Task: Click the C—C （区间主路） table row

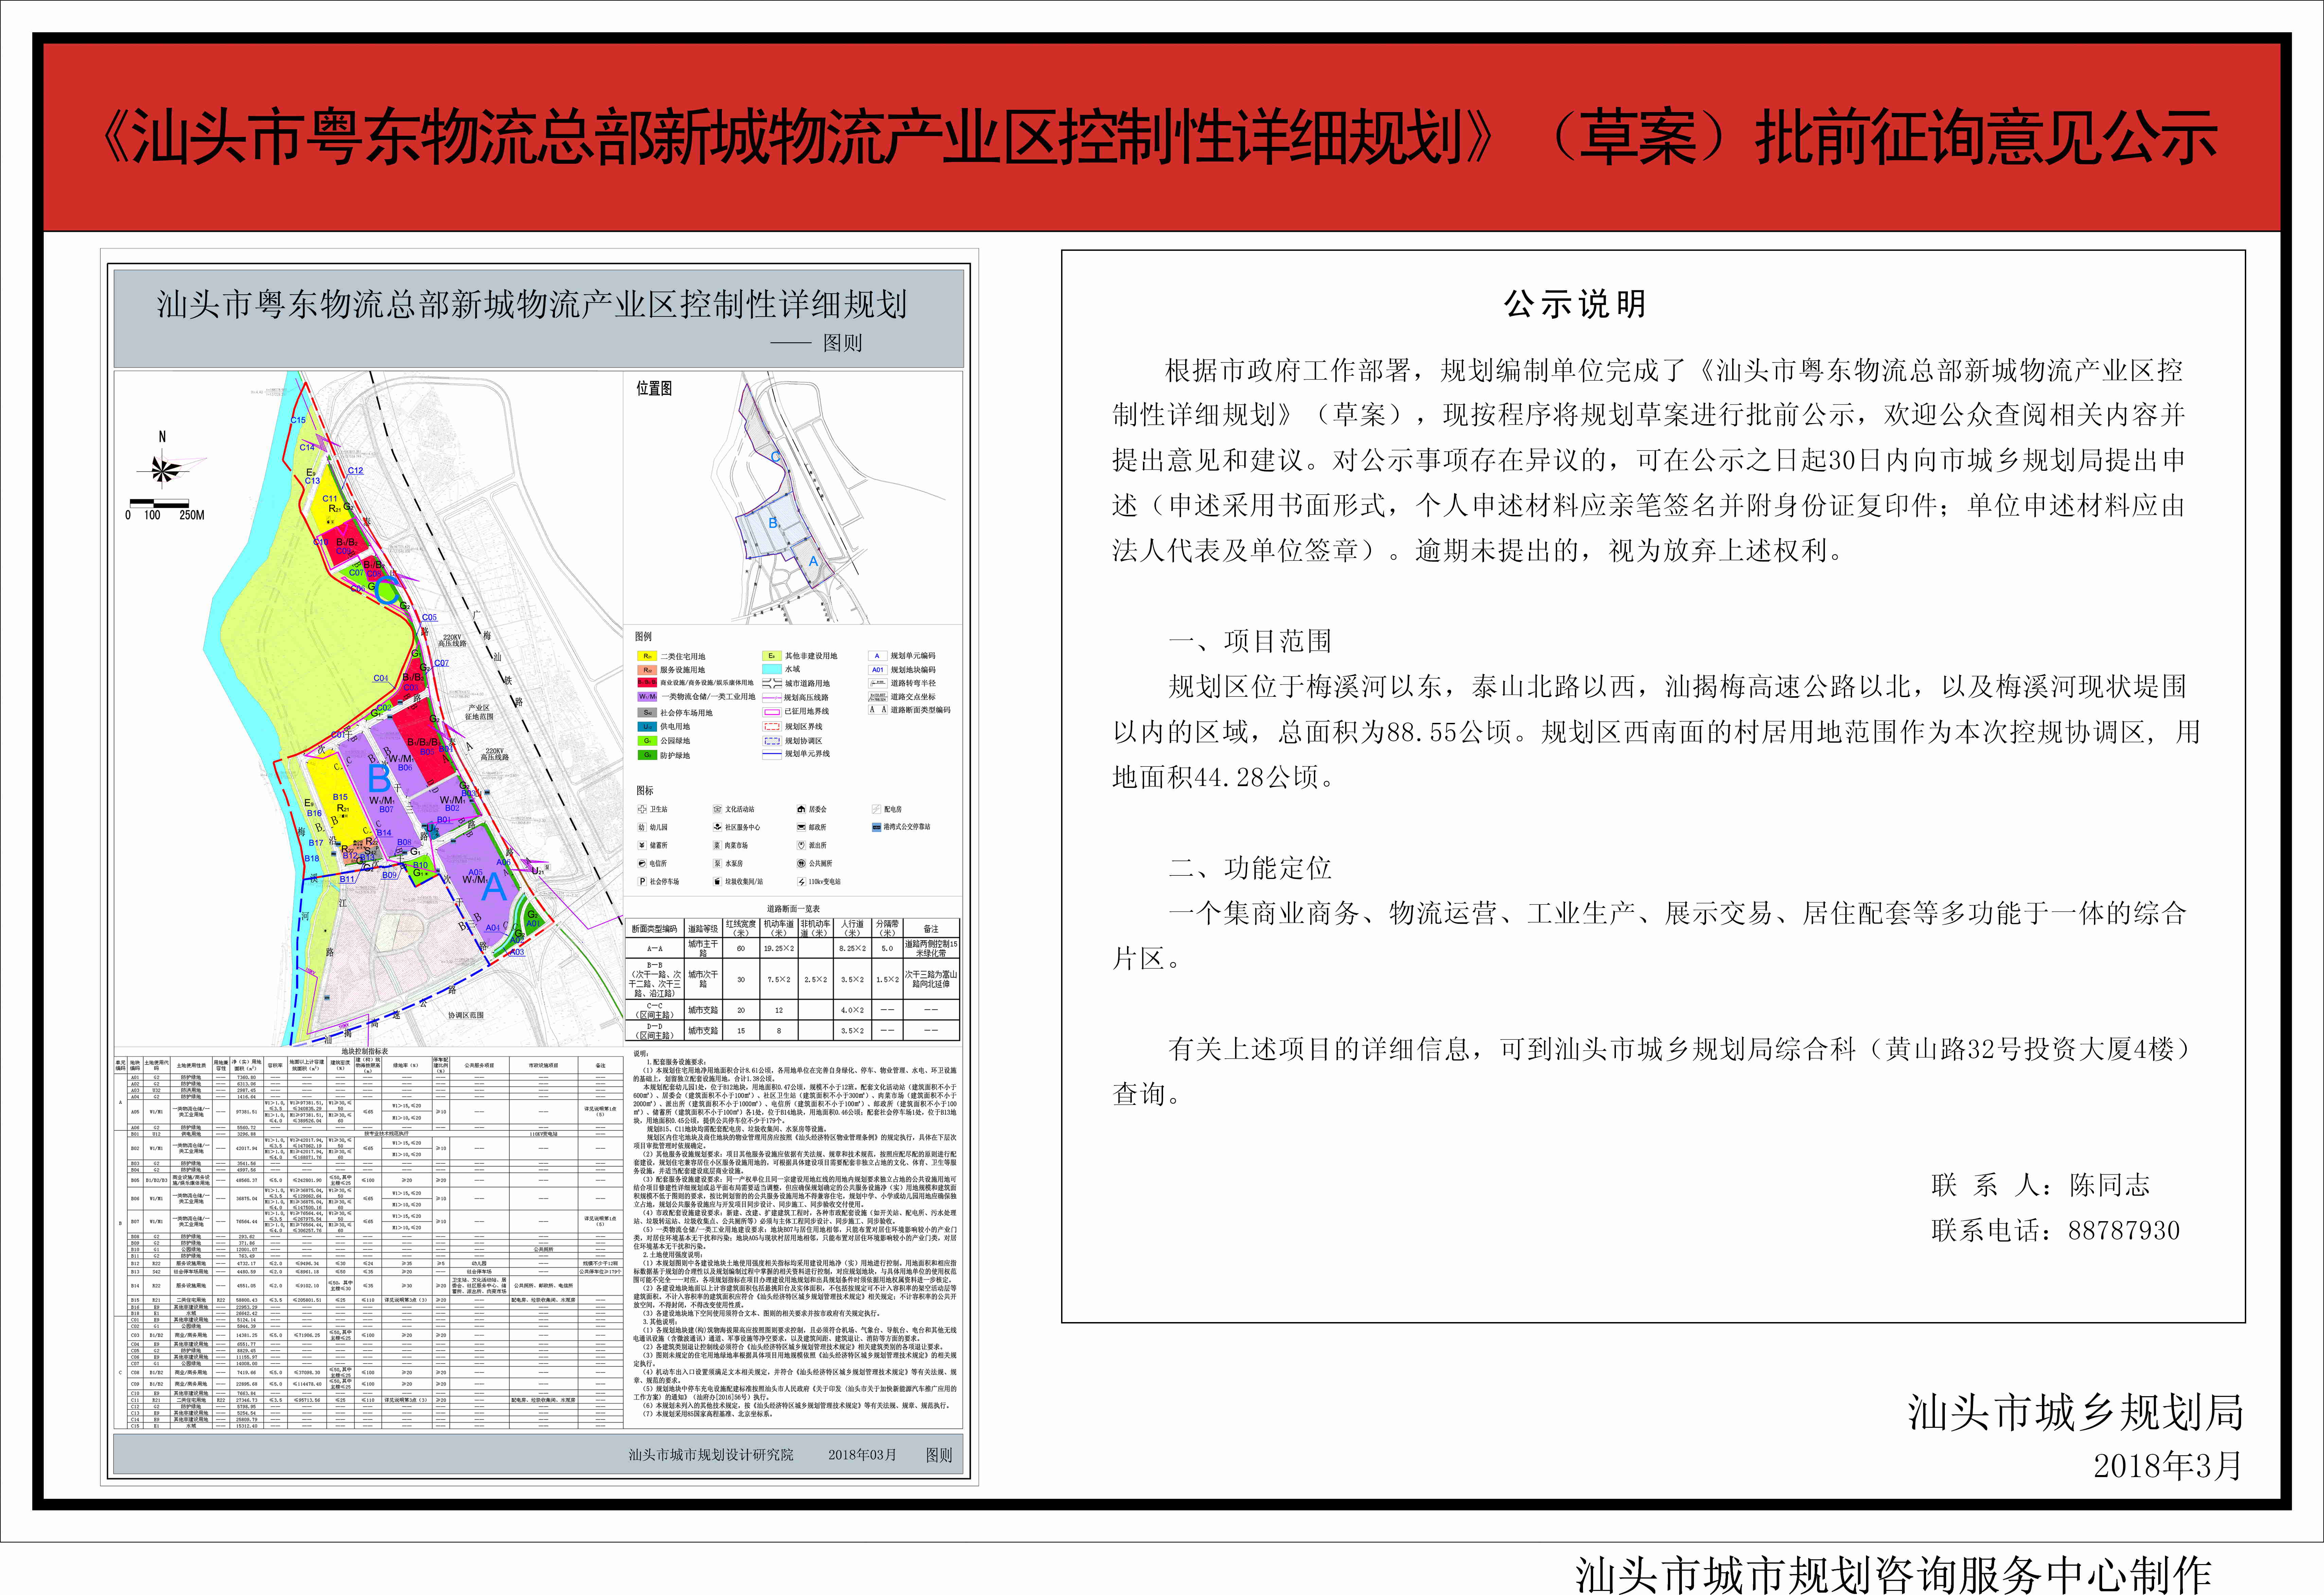Action: click(793, 1010)
